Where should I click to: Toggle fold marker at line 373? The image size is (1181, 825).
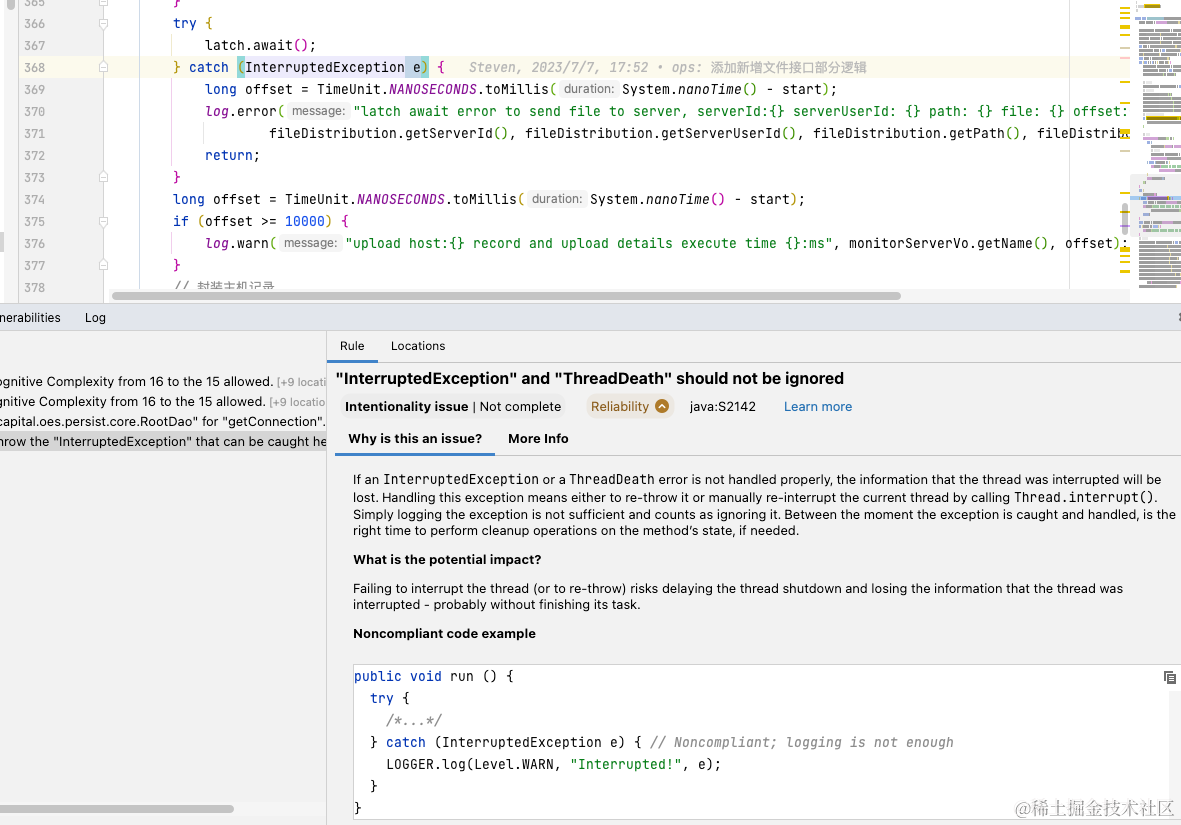(103, 177)
